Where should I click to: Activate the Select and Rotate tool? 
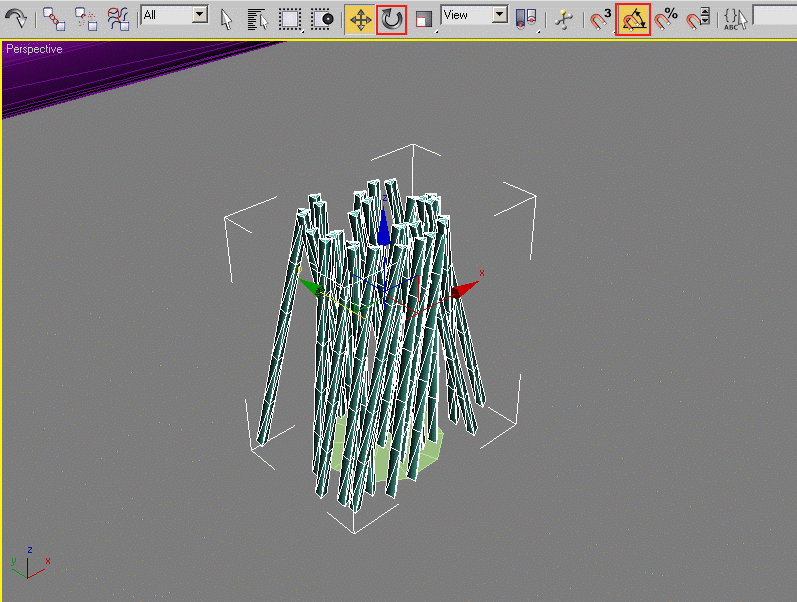391,19
